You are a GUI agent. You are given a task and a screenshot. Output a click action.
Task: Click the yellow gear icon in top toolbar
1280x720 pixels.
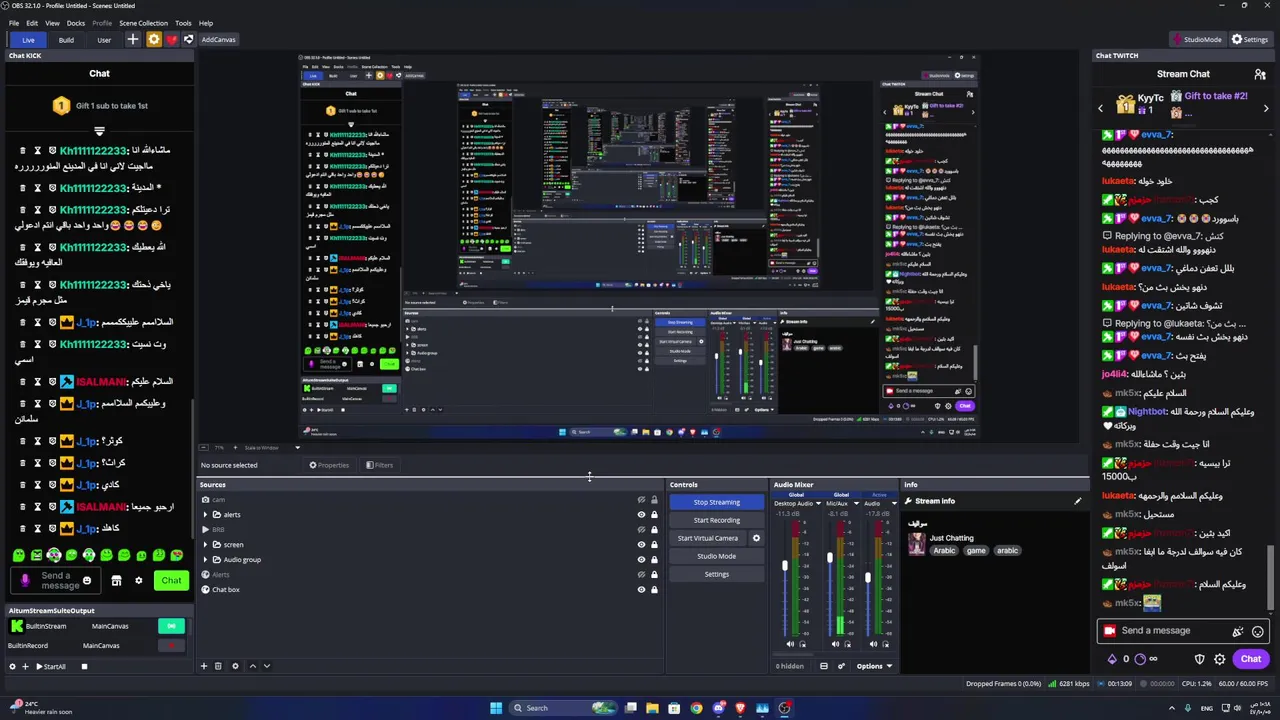click(x=153, y=40)
